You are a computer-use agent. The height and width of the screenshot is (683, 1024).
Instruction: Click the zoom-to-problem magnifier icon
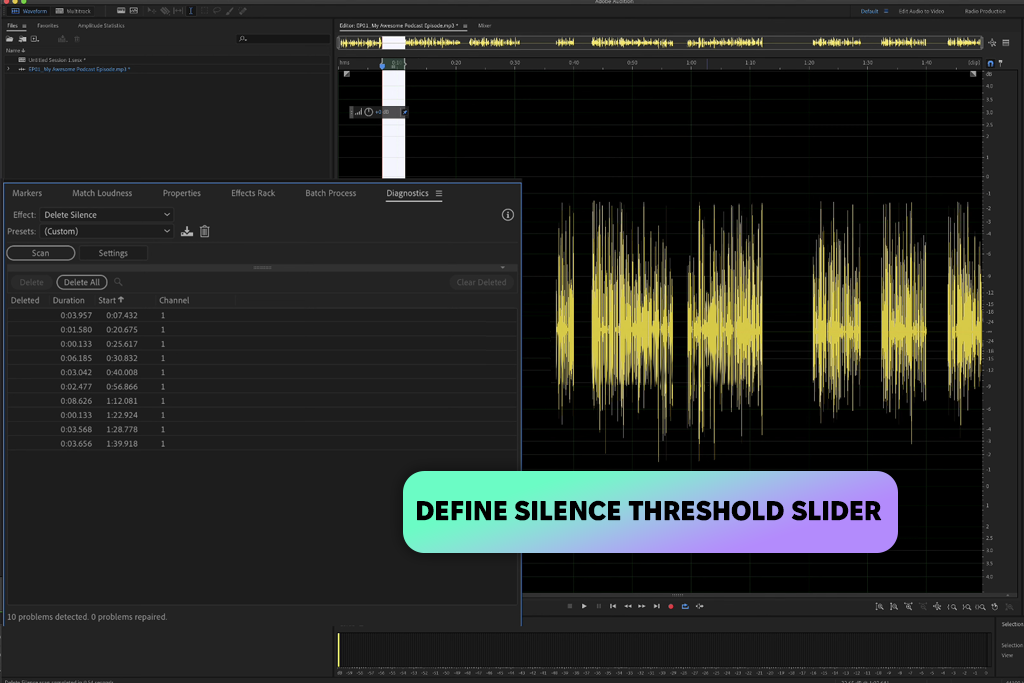tap(118, 282)
